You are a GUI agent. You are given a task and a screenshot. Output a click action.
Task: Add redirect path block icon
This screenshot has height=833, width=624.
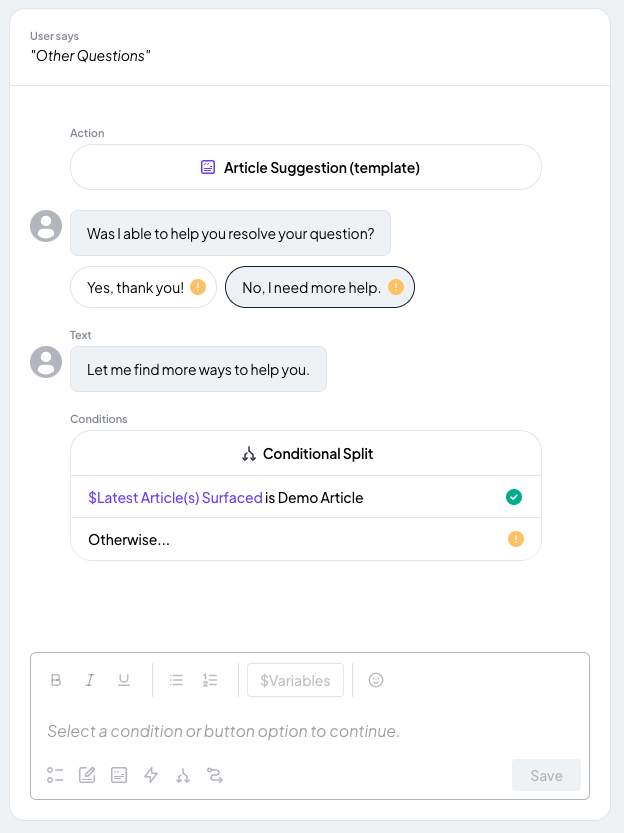pyautogui.click(x=215, y=776)
